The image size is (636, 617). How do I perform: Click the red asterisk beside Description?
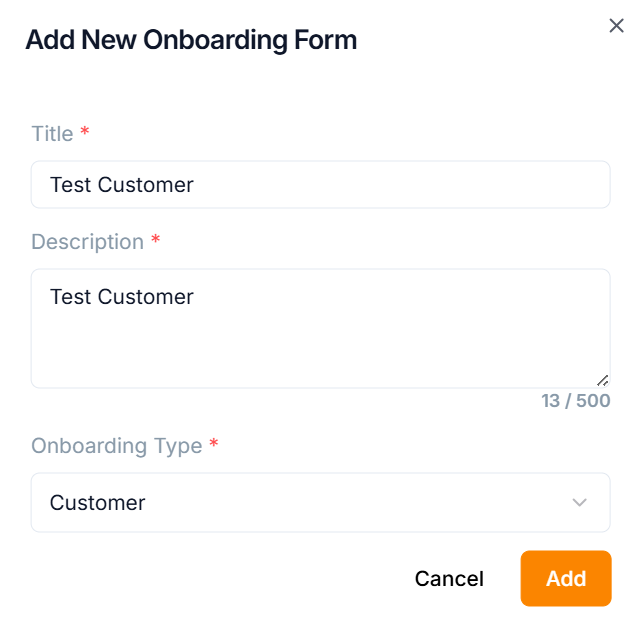[x=155, y=240]
